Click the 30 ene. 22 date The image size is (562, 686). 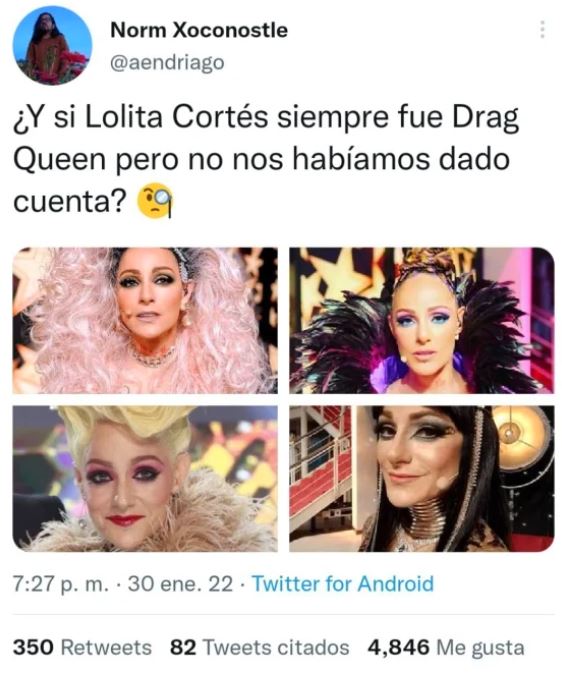click(180, 584)
